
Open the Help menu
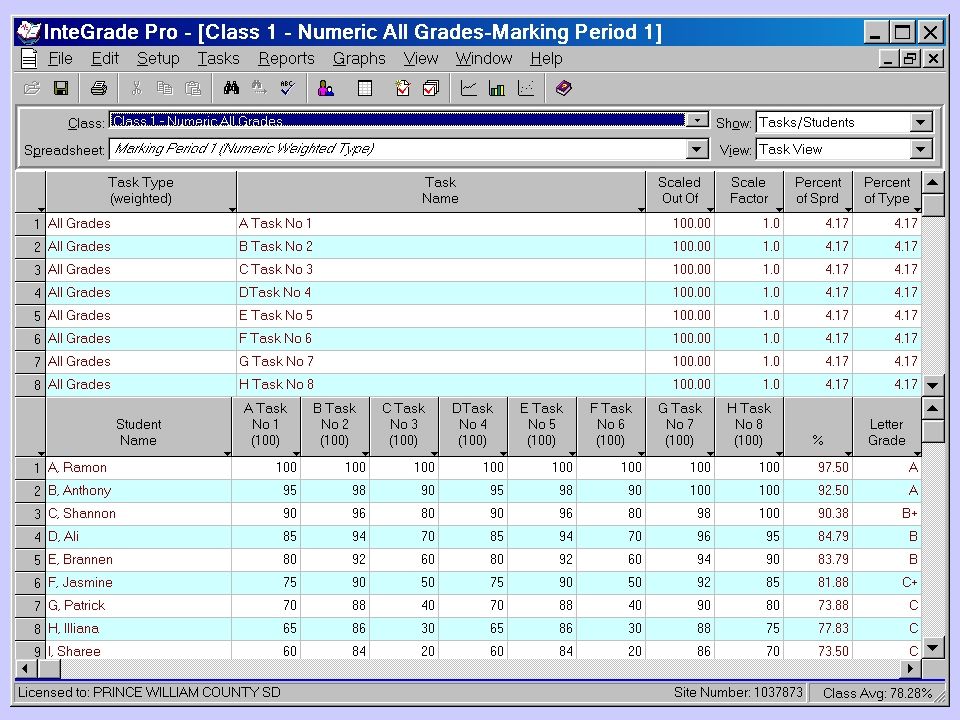[546, 59]
